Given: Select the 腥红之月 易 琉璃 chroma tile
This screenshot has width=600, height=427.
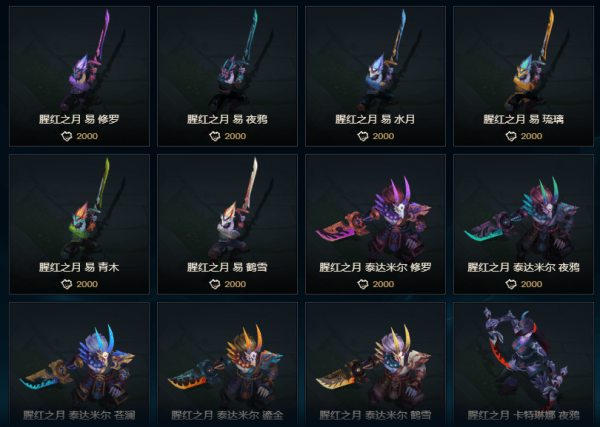Looking at the screenshot, I should click(523, 76).
